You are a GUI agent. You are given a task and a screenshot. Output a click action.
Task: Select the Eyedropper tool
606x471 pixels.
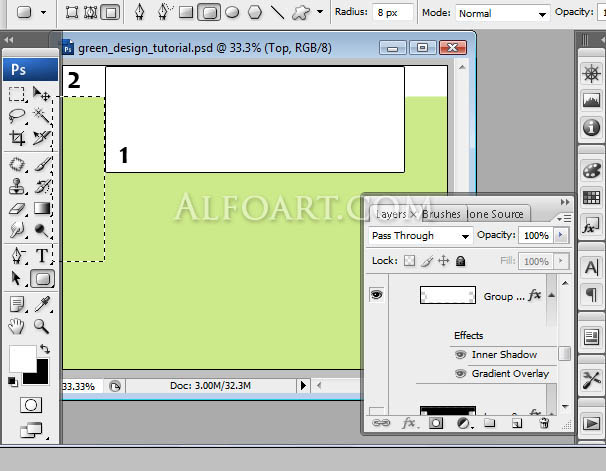41,304
